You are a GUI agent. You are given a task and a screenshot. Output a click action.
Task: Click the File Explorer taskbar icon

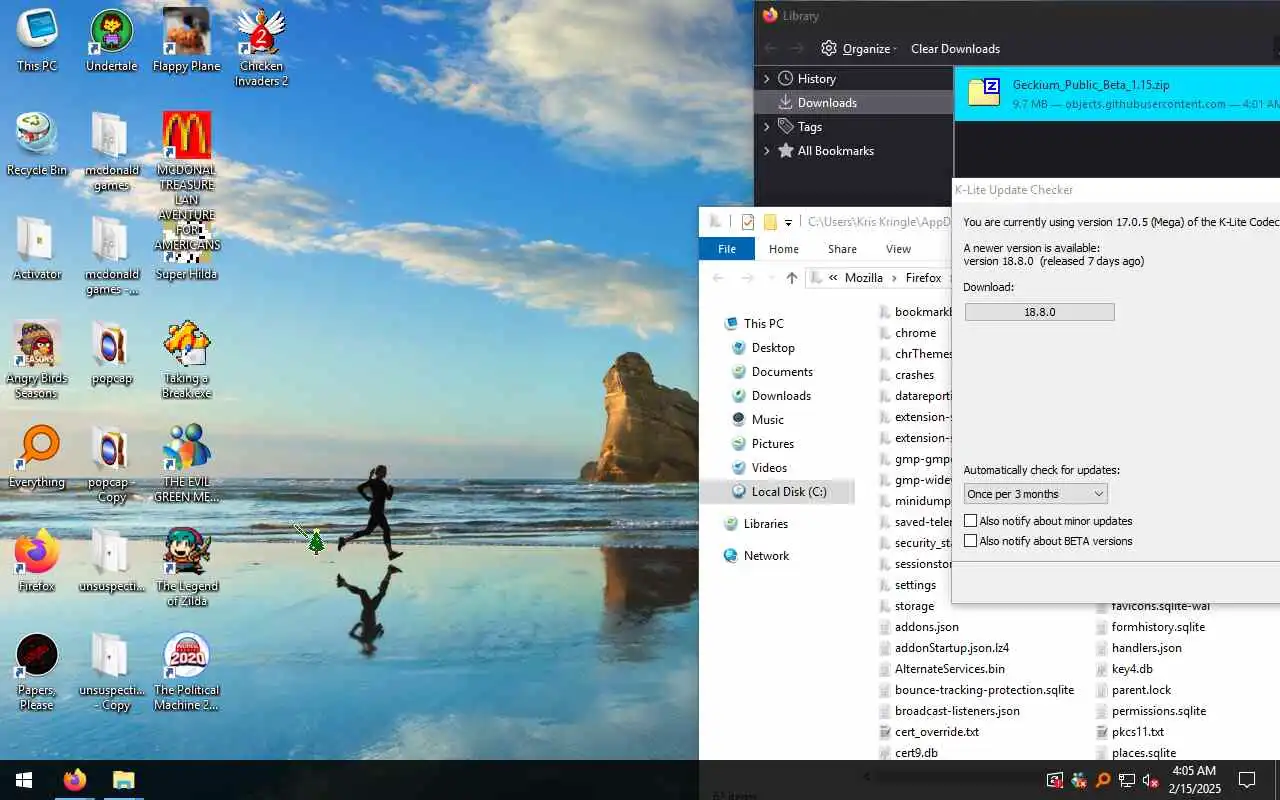123,780
